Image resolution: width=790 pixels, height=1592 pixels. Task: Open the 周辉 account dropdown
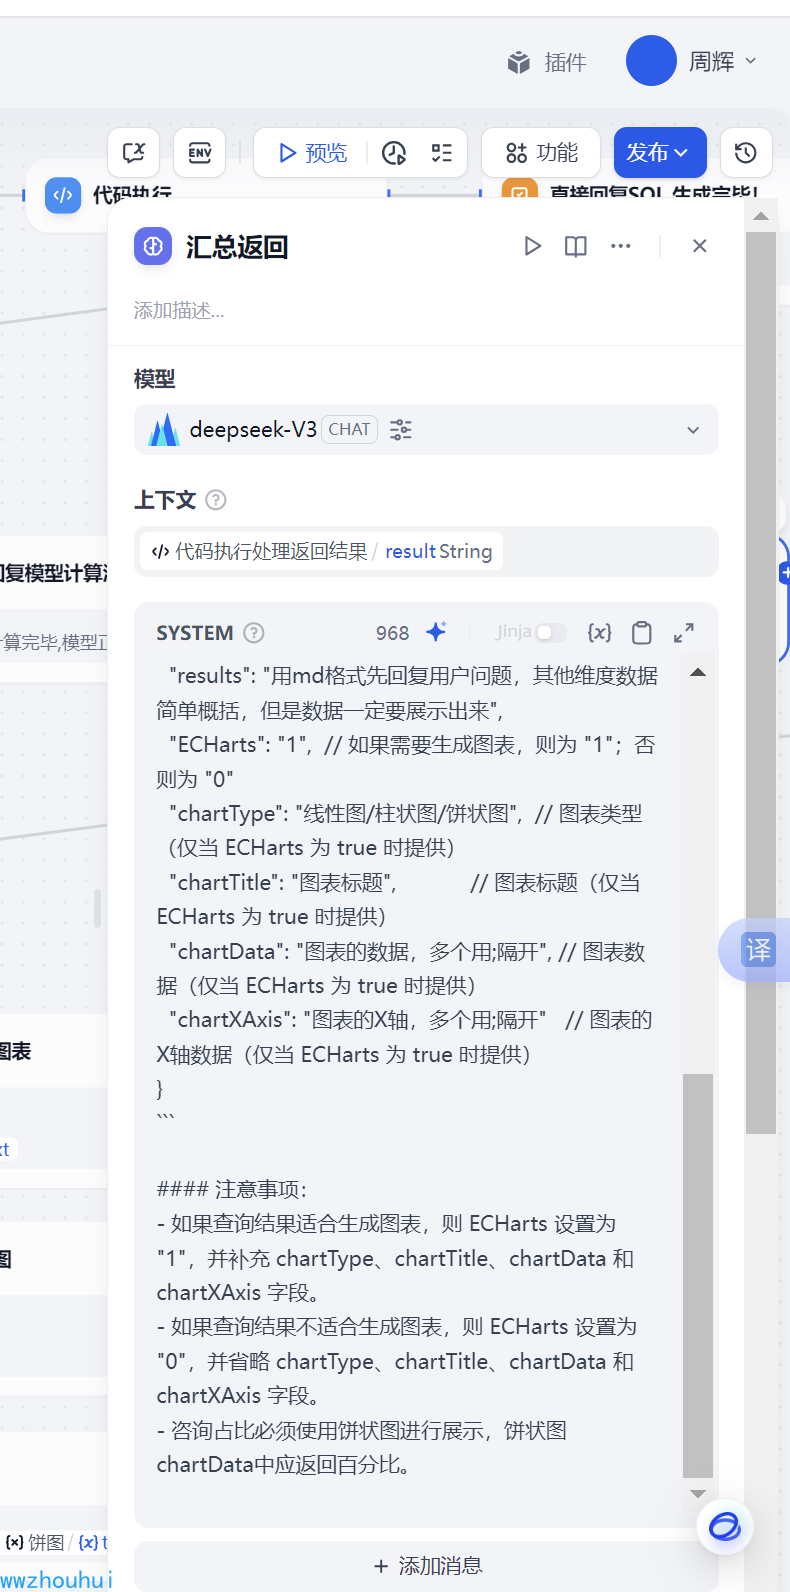[722, 62]
